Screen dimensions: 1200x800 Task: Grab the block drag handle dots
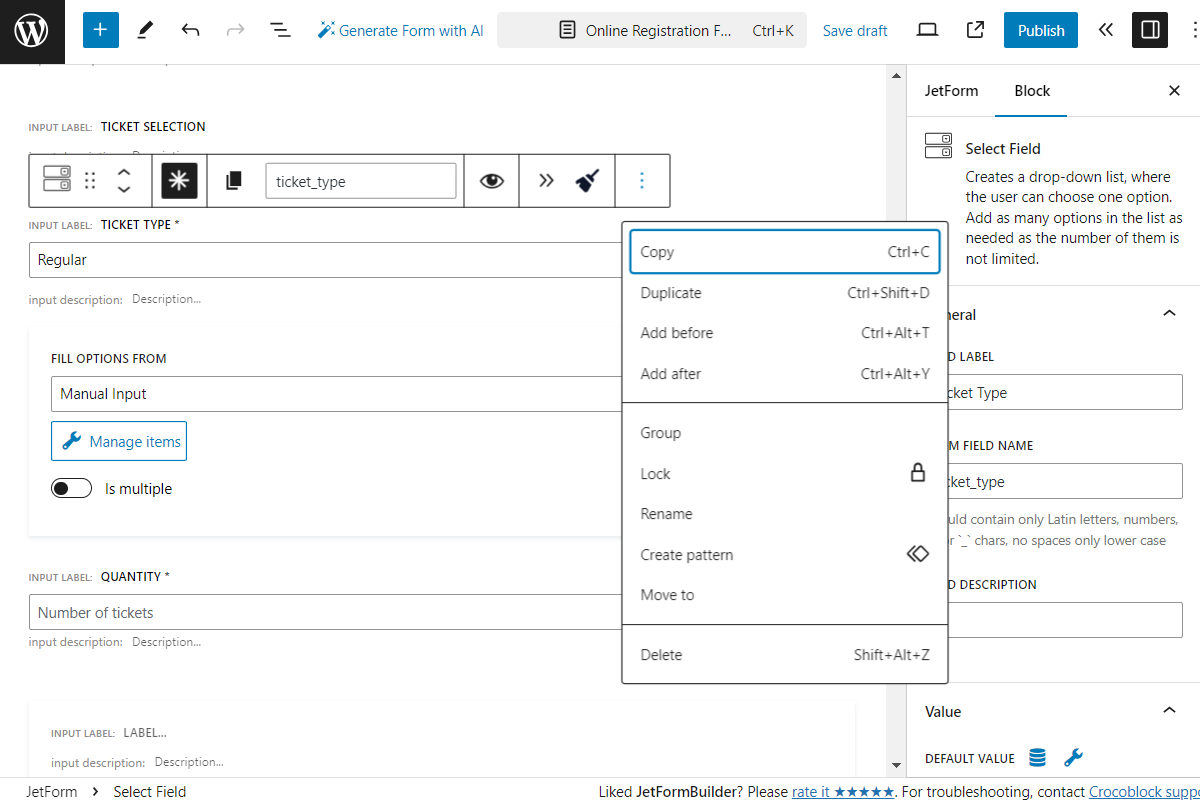pos(90,181)
